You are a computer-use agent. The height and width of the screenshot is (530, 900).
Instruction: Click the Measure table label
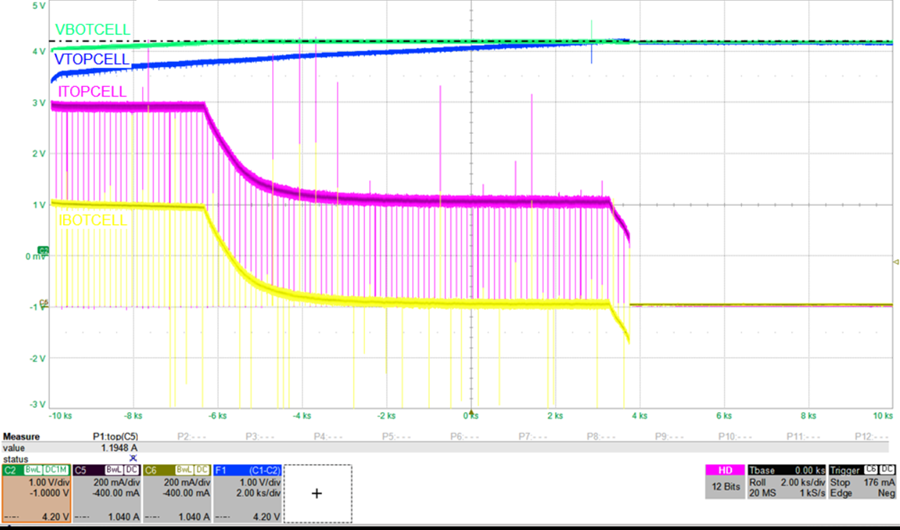(x=22, y=437)
